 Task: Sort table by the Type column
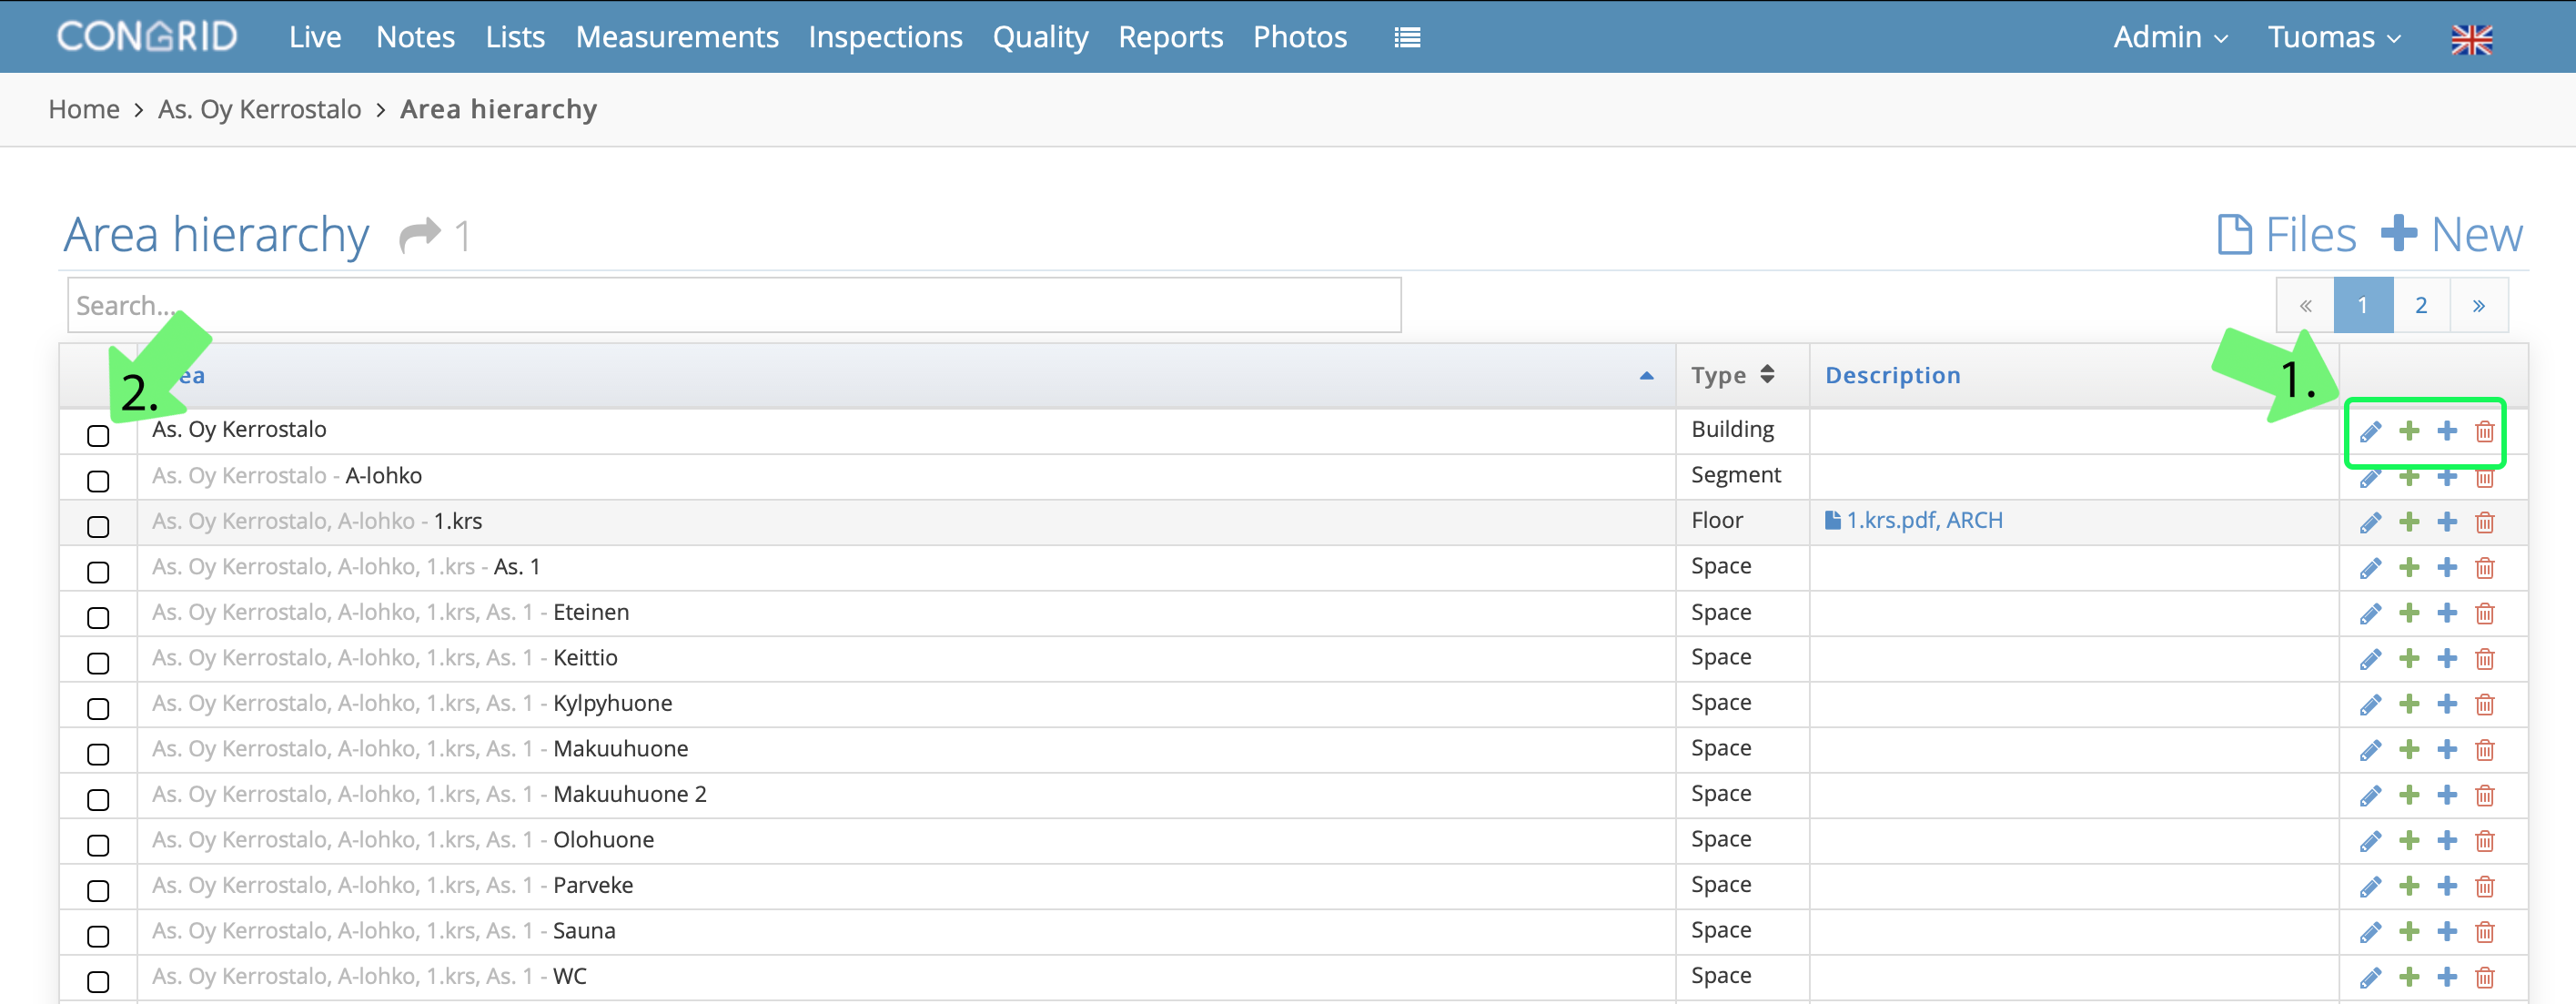coord(1732,375)
